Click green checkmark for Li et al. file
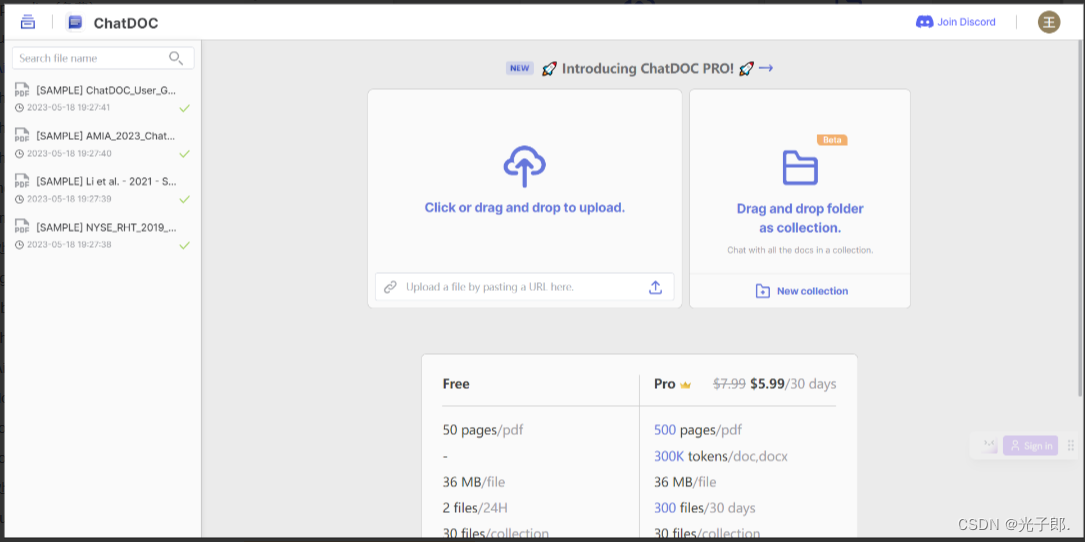Image resolution: width=1085 pixels, height=542 pixels. (x=184, y=199)
